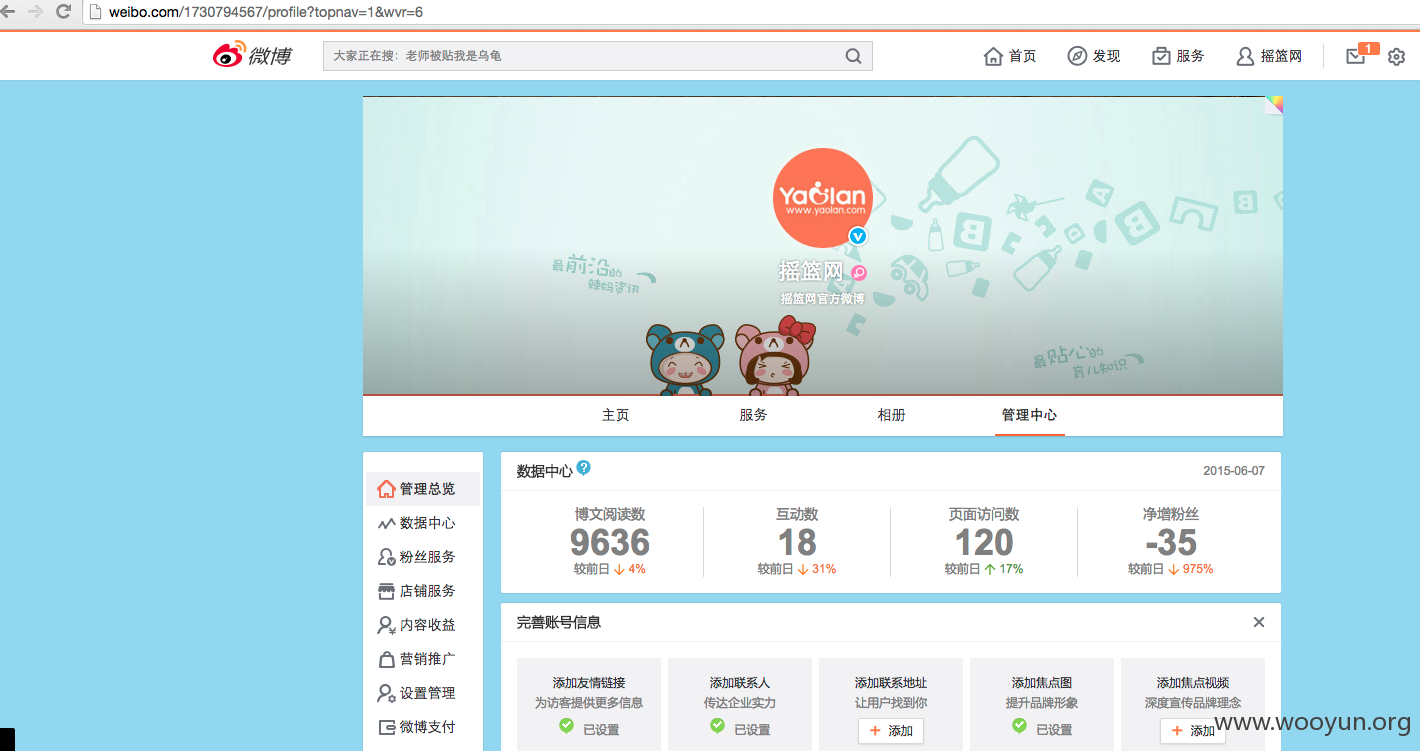Click the pink gender icon beside 摇篮网
The height and width of the screenshot is (751, 1420).
(859, 273)
